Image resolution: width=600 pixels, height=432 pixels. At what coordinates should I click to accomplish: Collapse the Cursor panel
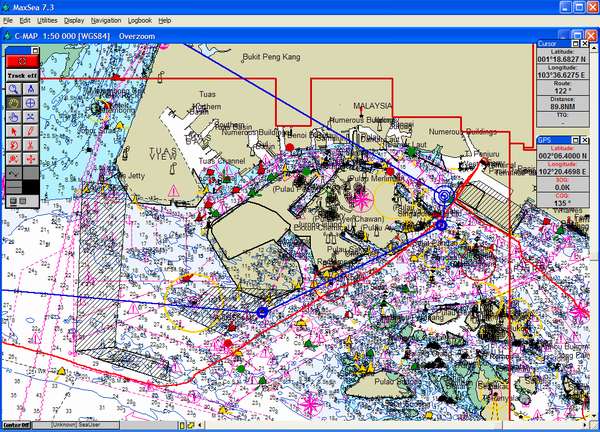pos(576,44)
